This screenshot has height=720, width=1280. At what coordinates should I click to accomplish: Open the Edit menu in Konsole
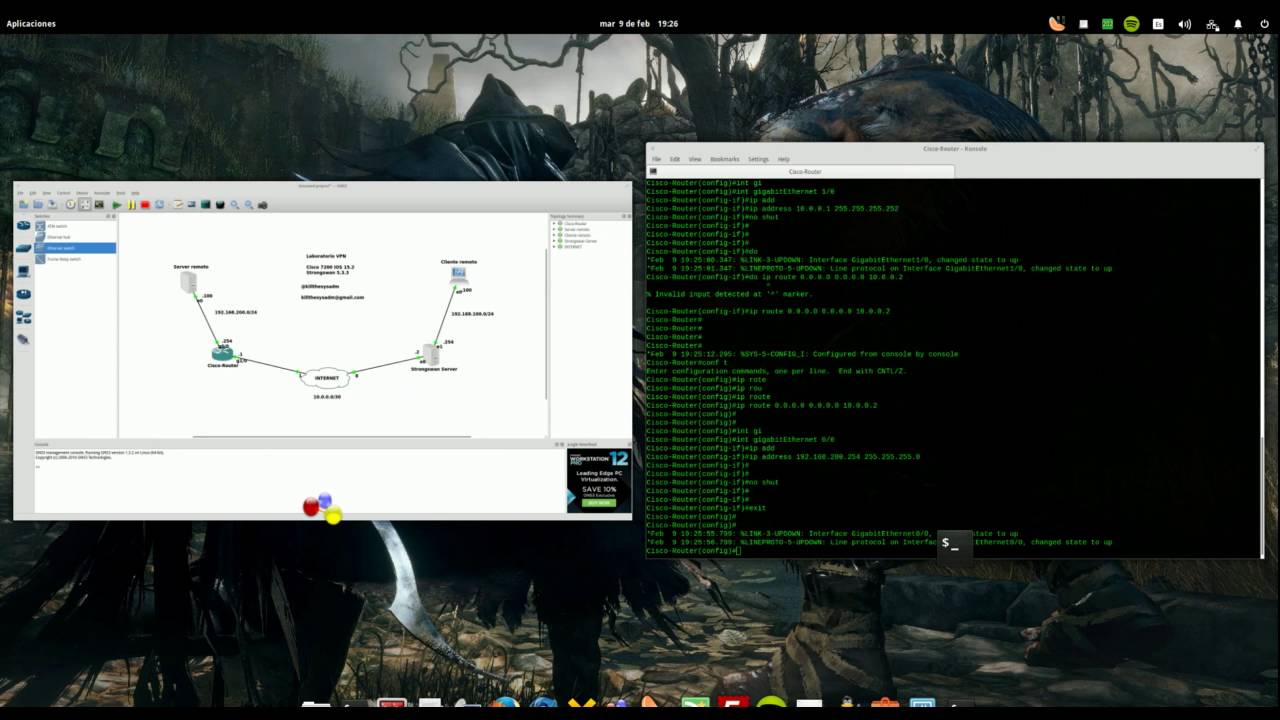pos(675,159)
